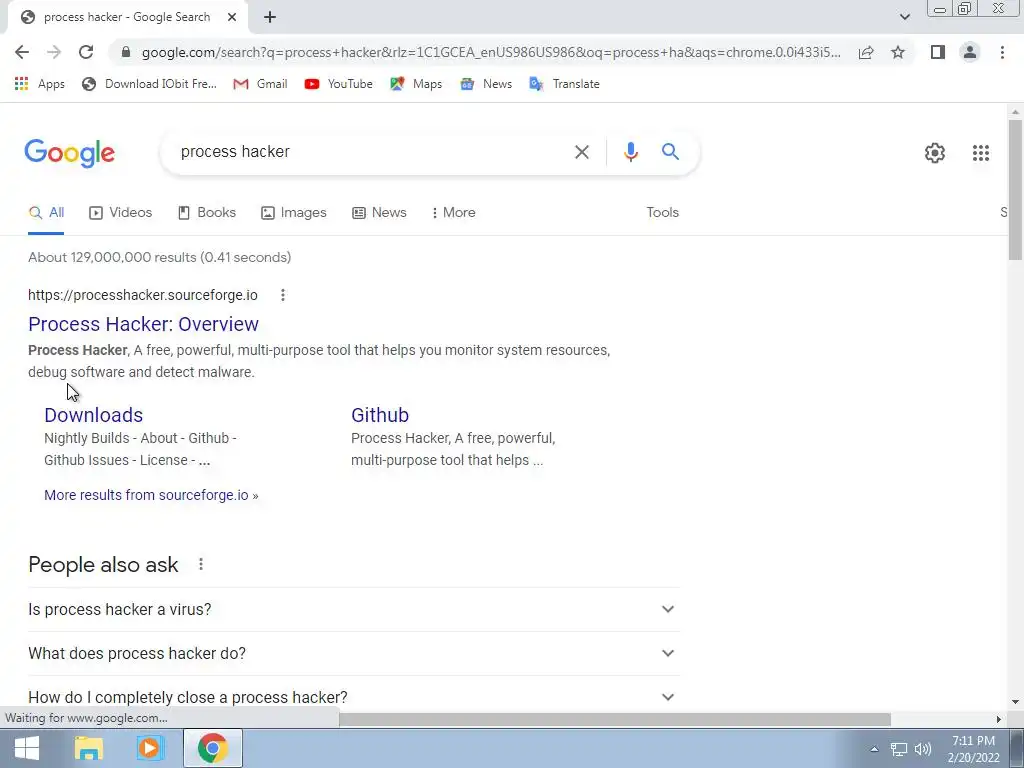Open File Explorer from taskbar
The image size is (1024, 768).
tap(88, 748)
